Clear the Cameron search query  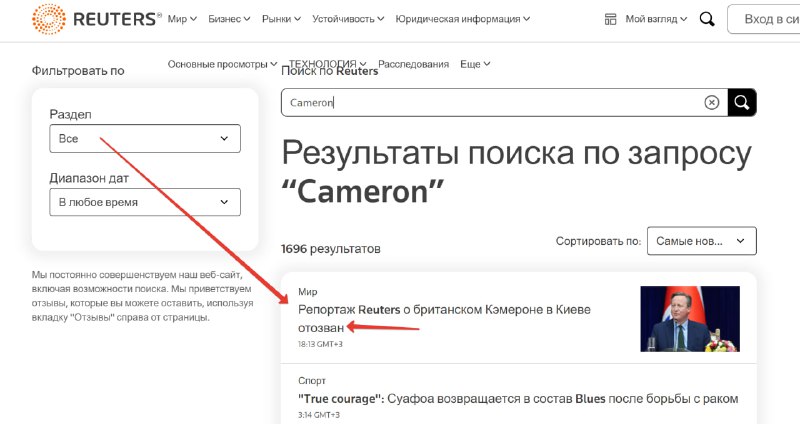711,103
